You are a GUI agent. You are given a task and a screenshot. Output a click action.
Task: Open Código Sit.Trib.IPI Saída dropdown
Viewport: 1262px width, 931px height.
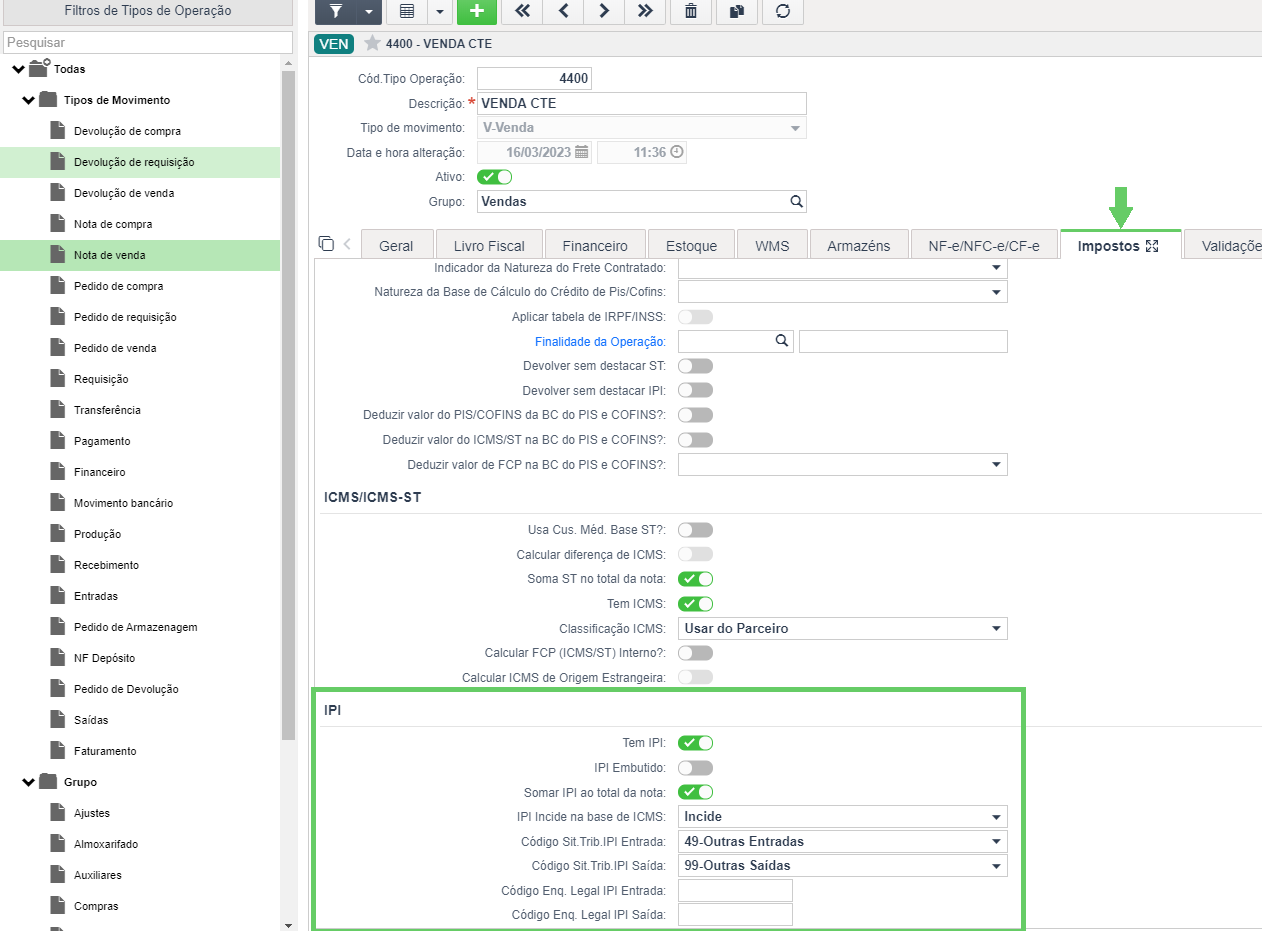pyautogui.click(x=996, y=866)
